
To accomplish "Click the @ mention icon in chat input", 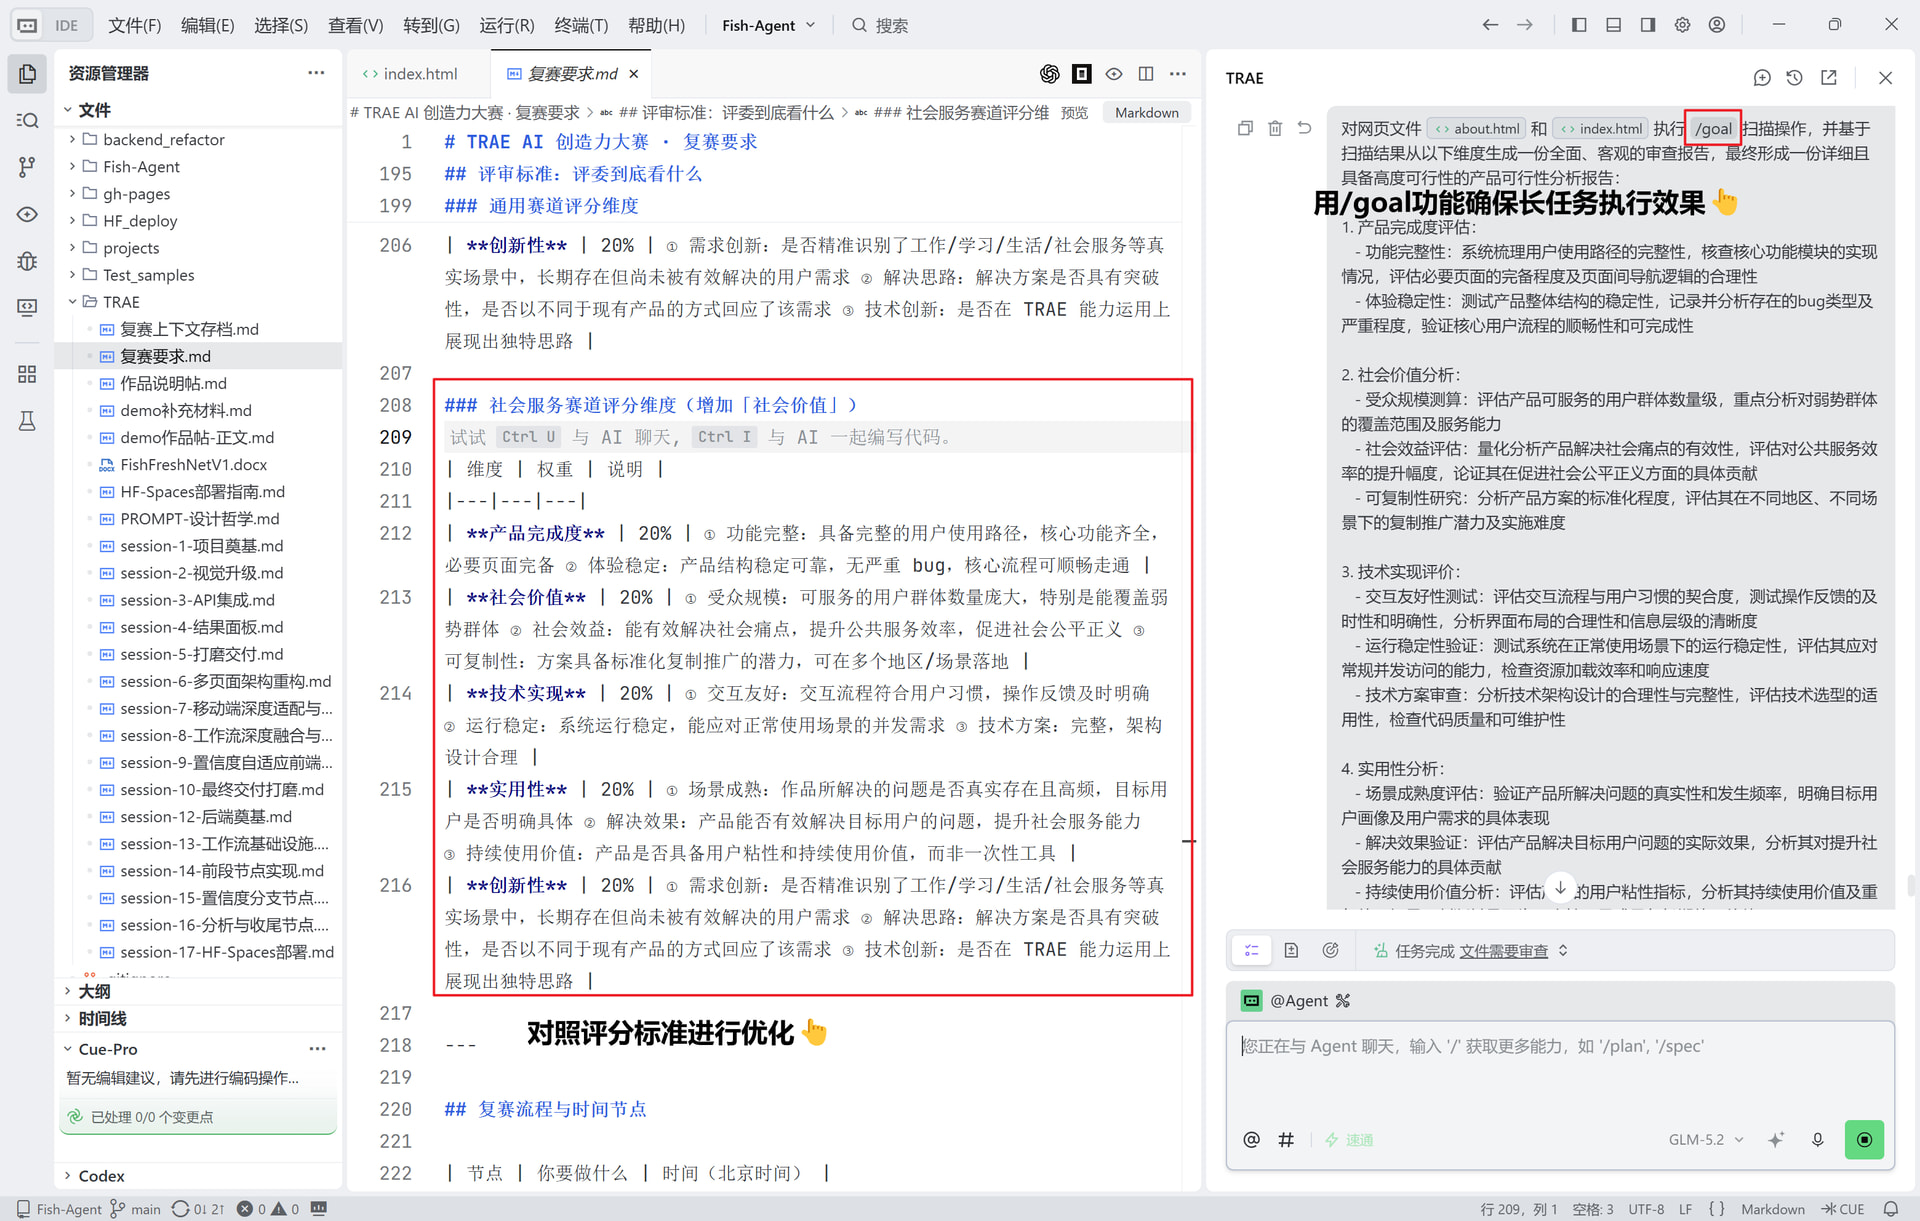I will pos(1251,1140).
